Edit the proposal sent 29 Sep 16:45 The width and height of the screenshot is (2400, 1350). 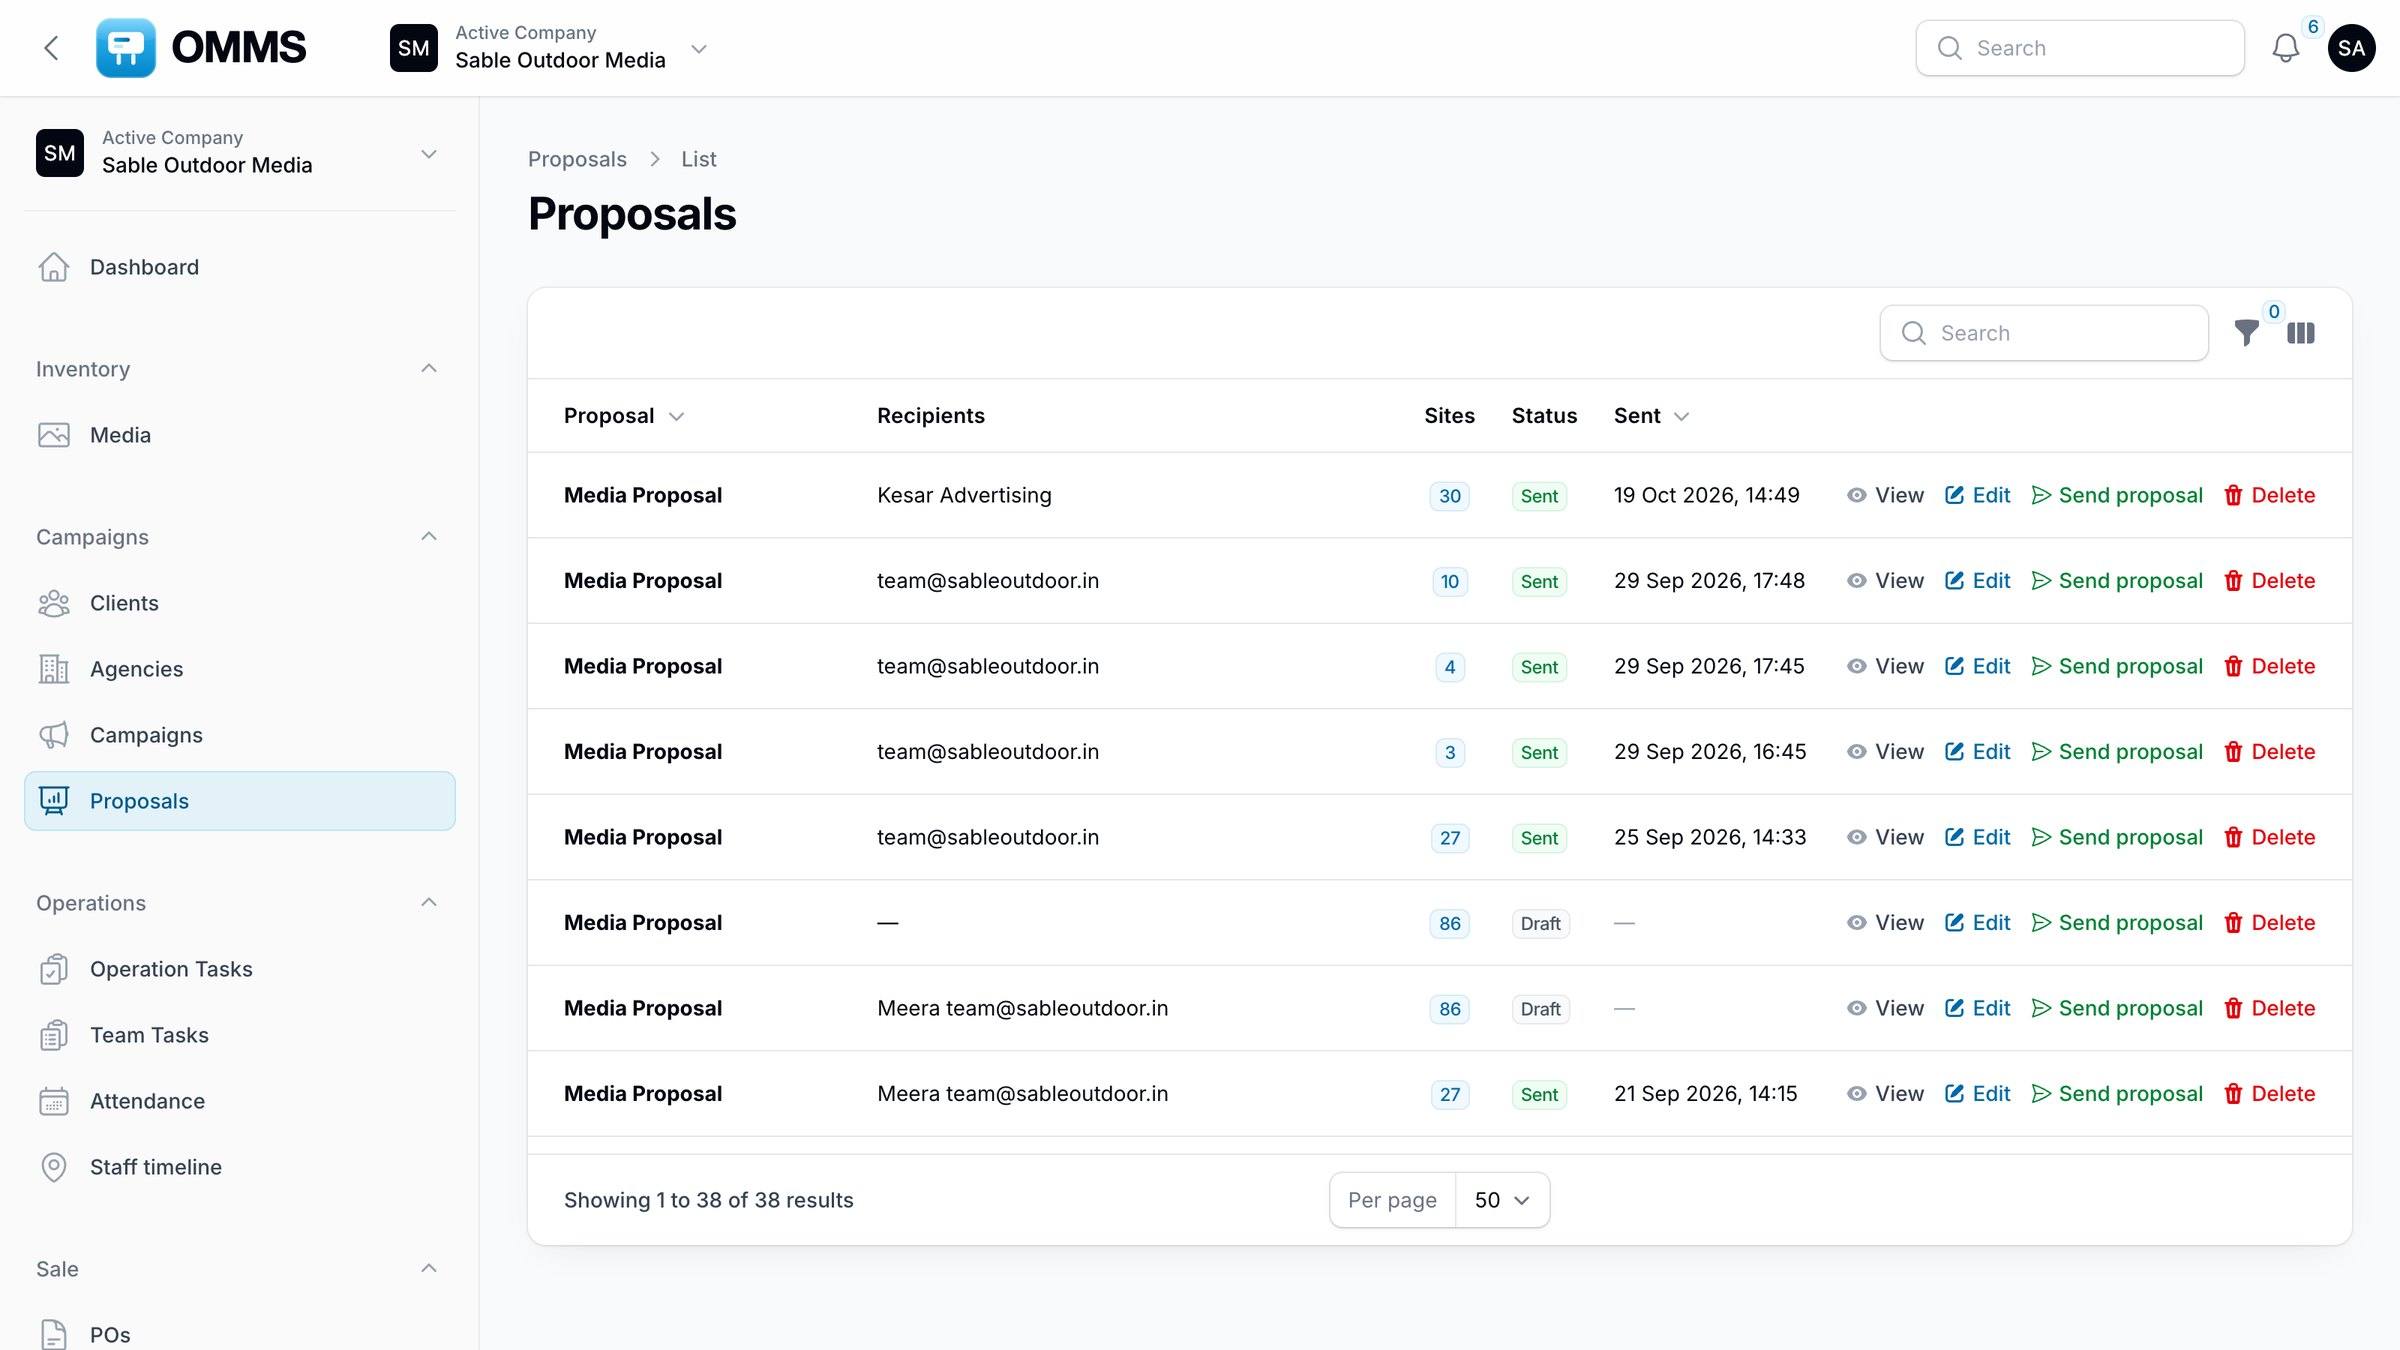point(1977,752)
